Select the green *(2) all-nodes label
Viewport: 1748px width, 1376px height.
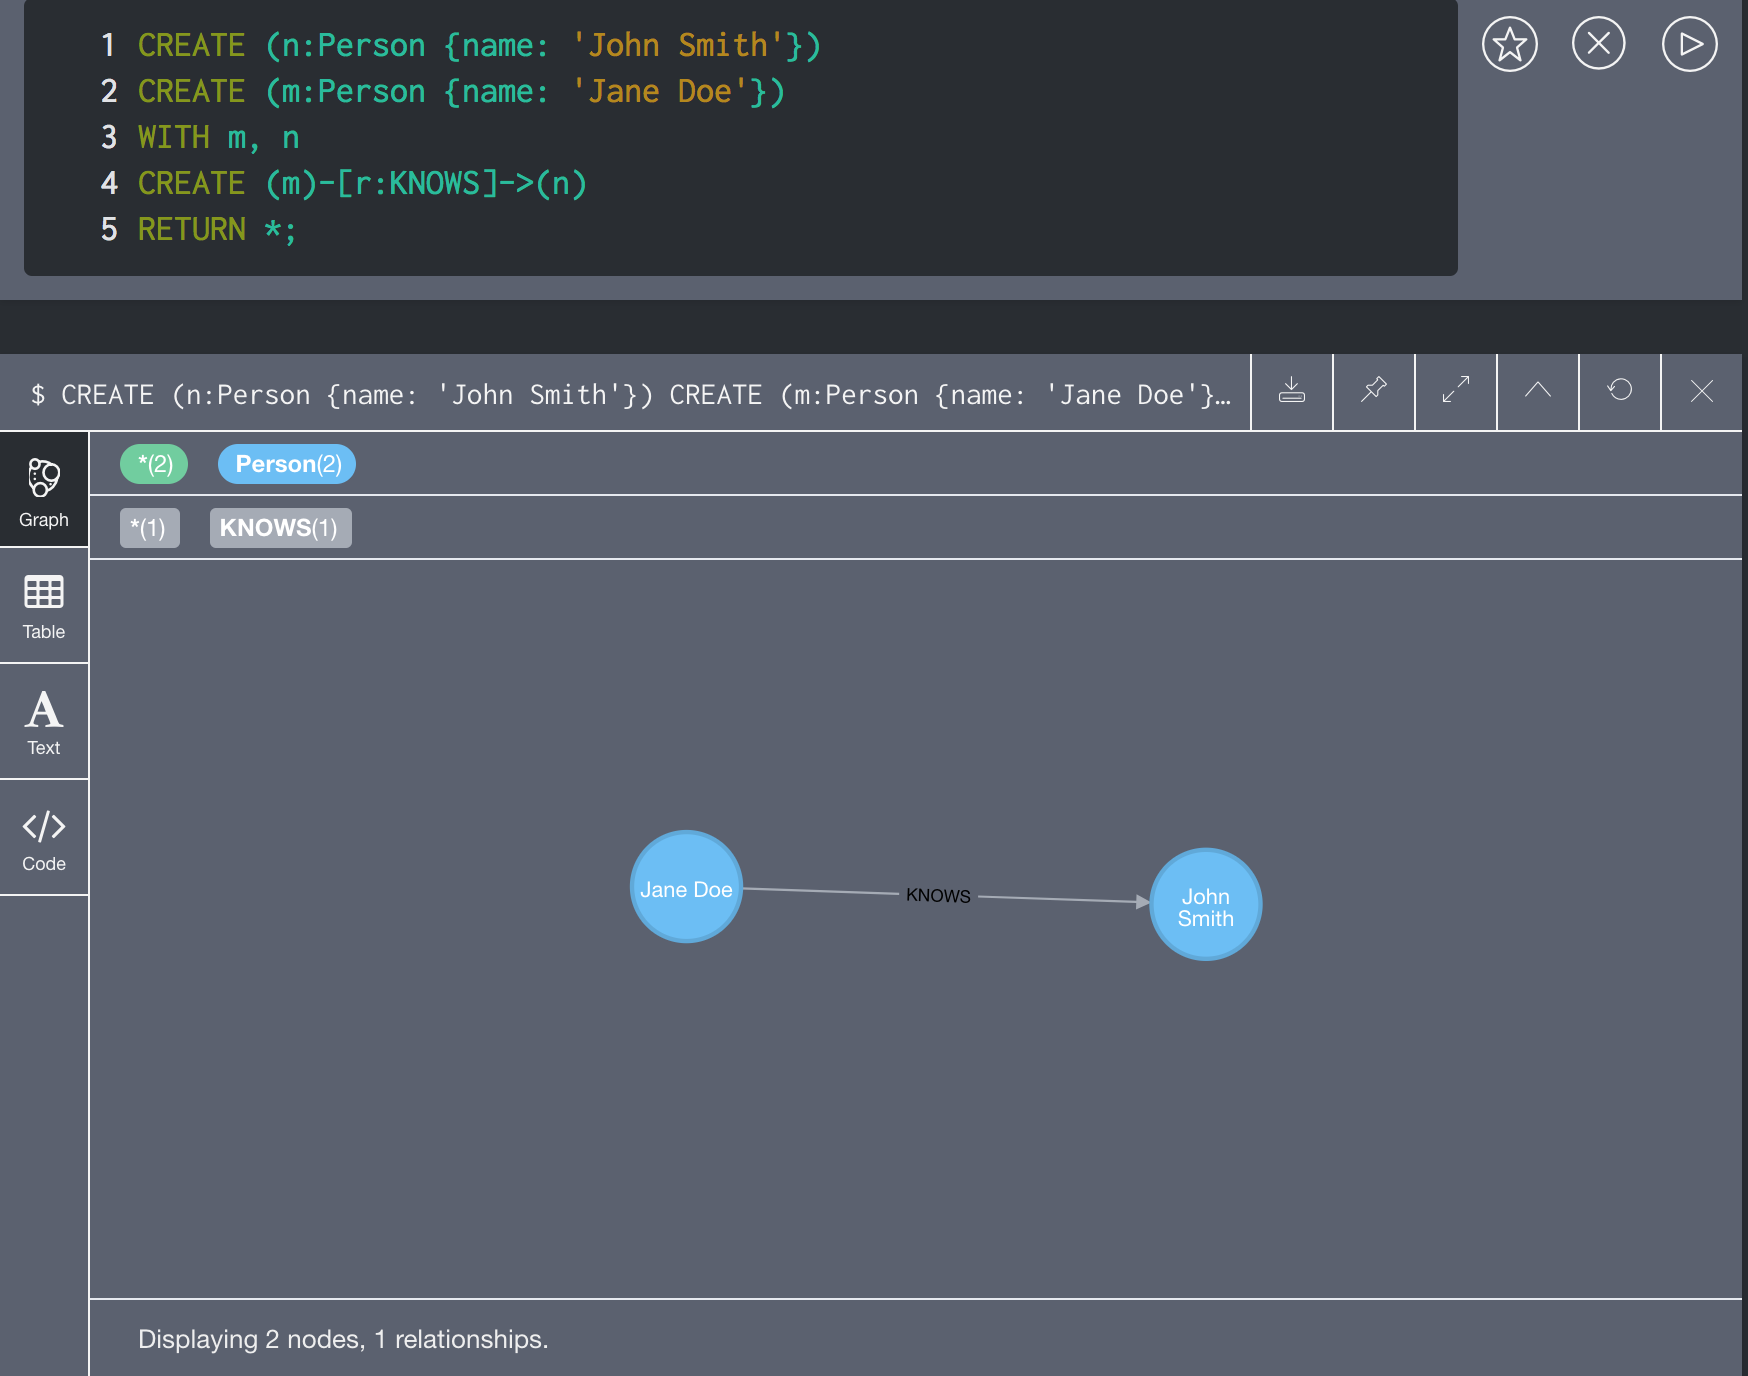[154, 464]
